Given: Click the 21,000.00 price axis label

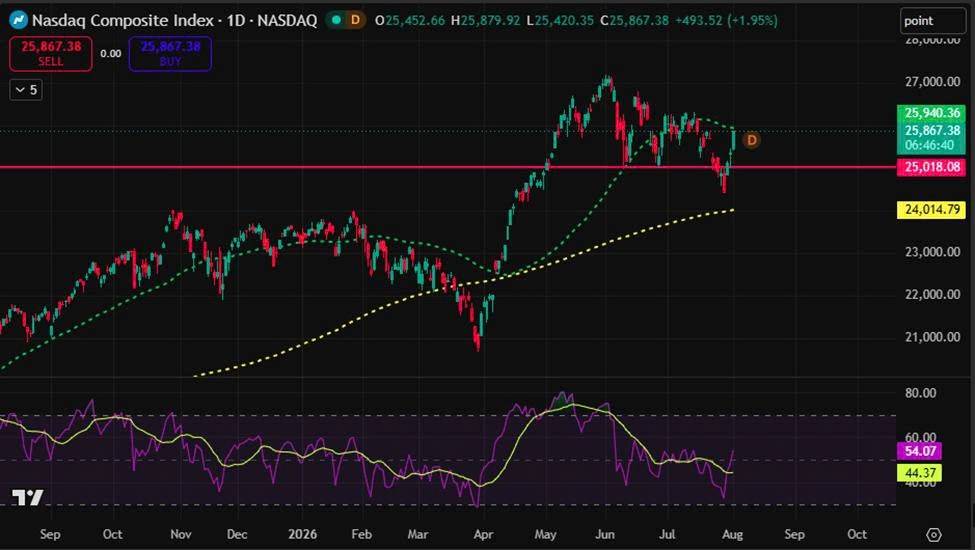Looking at the screenshot, I should pos(932,337).
